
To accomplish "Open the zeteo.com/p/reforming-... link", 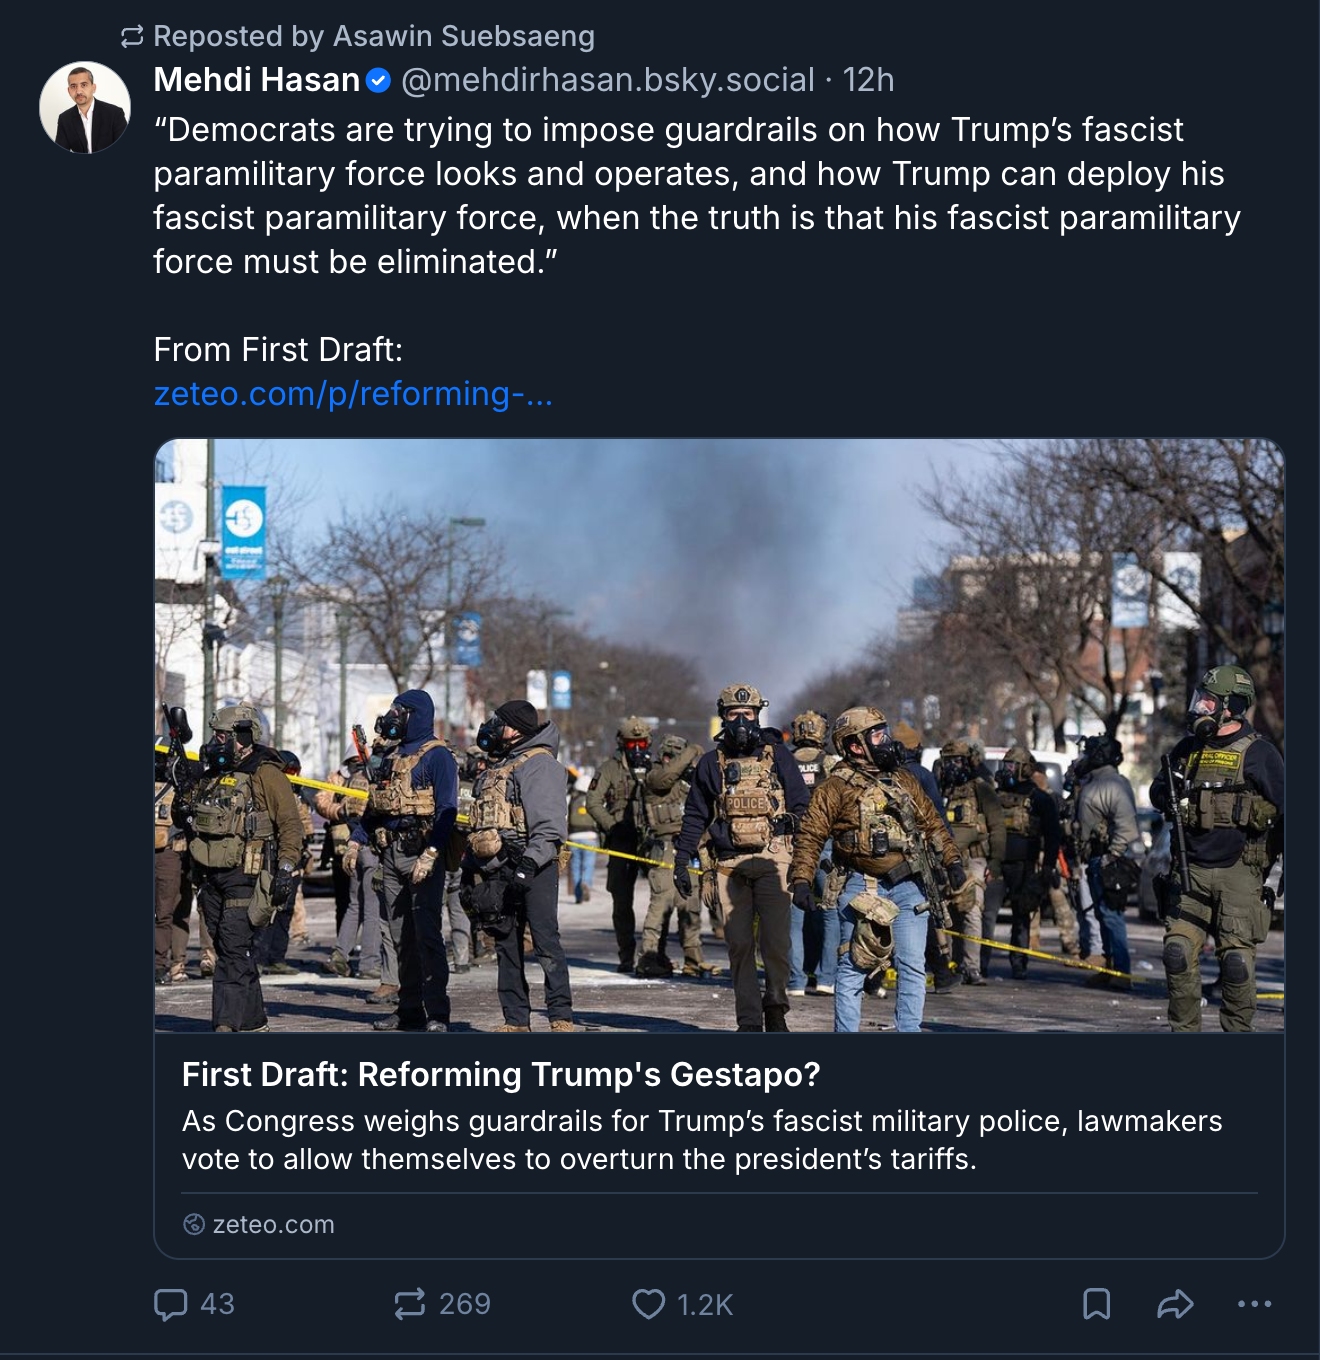I will (353, 394).
